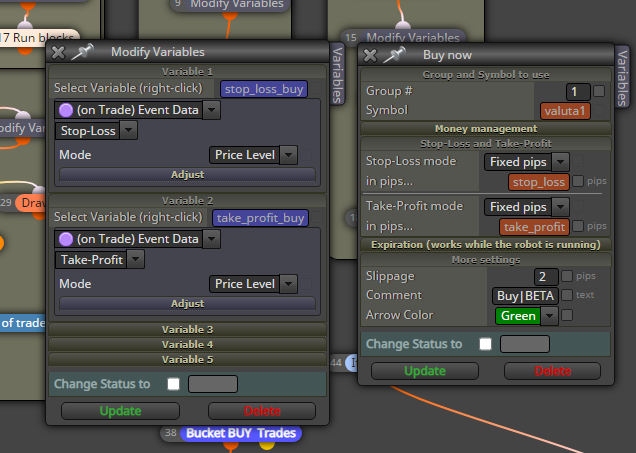Toggle checkbox next to Group # value

599,91
